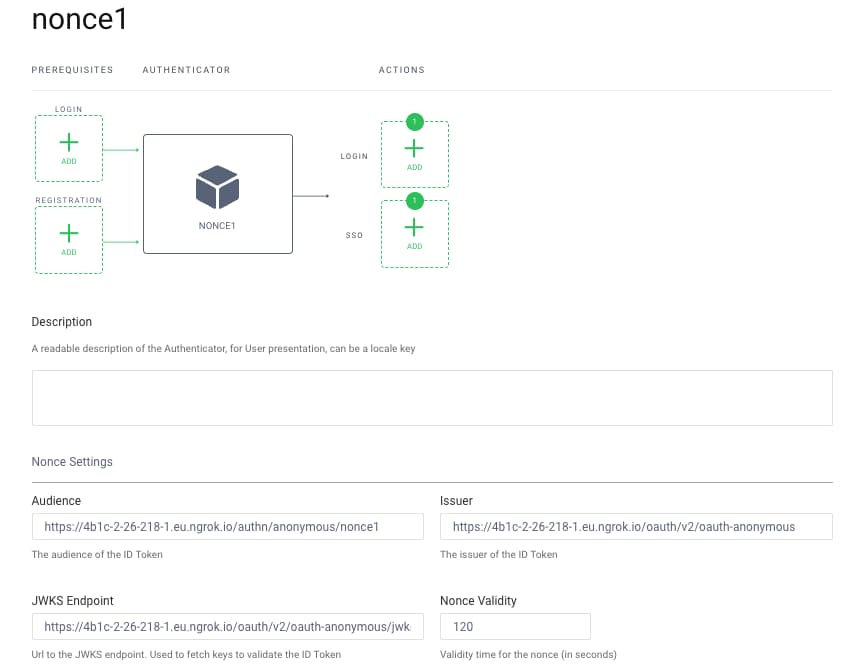This screenshot has height=670, width=845.
Task: Add an SSO action via plus icon
Action: (414, 228)
